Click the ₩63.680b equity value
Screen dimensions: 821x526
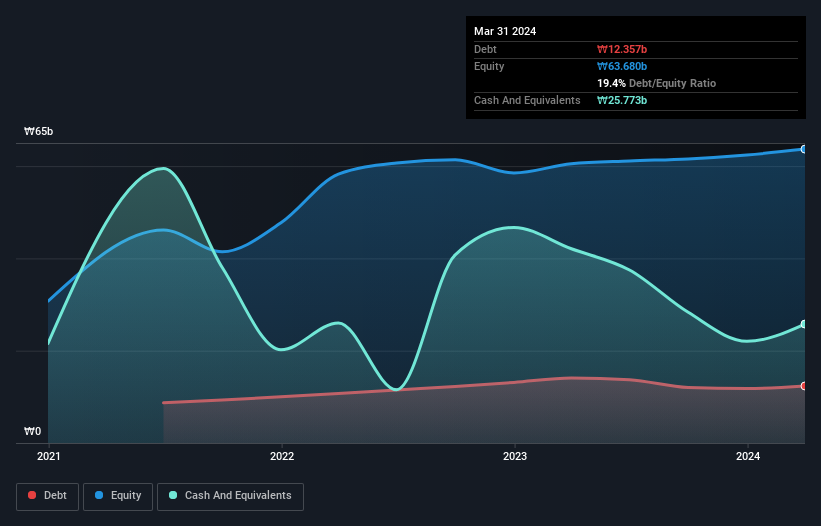622,66
